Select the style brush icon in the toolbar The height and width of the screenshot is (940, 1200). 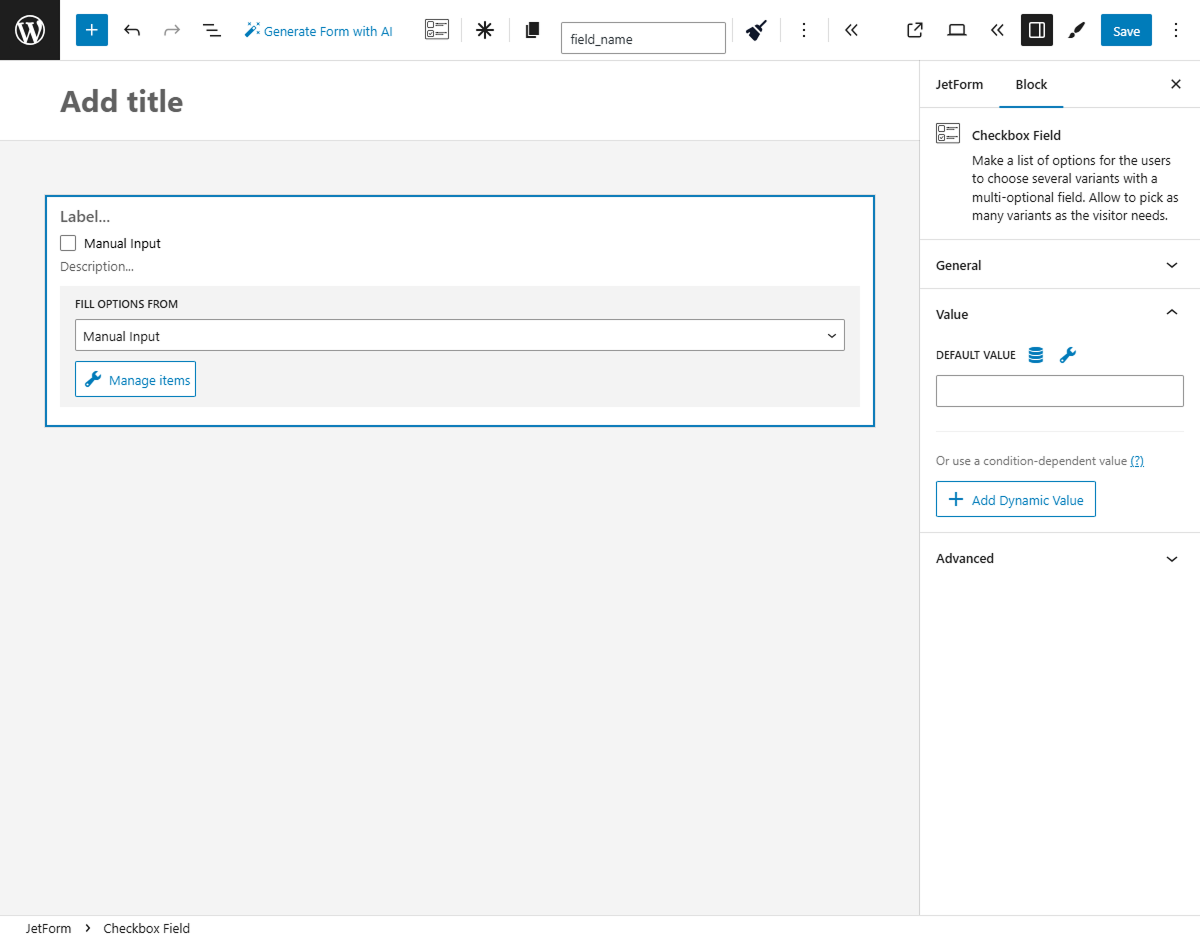point(755,30)
